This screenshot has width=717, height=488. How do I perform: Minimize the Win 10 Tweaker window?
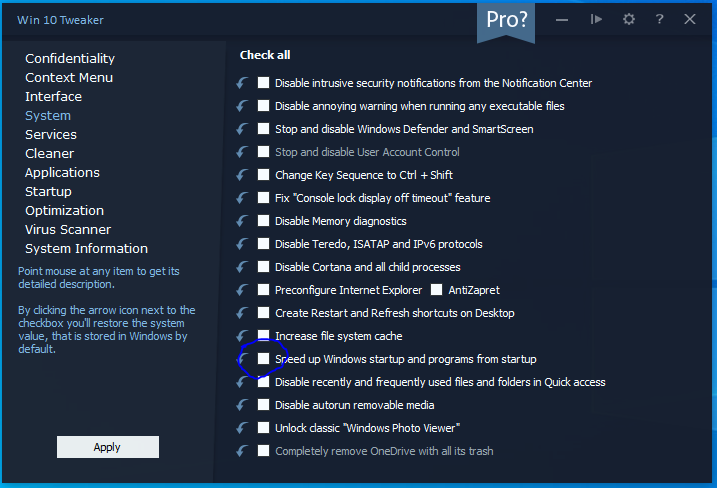click(x=562, y=20)
